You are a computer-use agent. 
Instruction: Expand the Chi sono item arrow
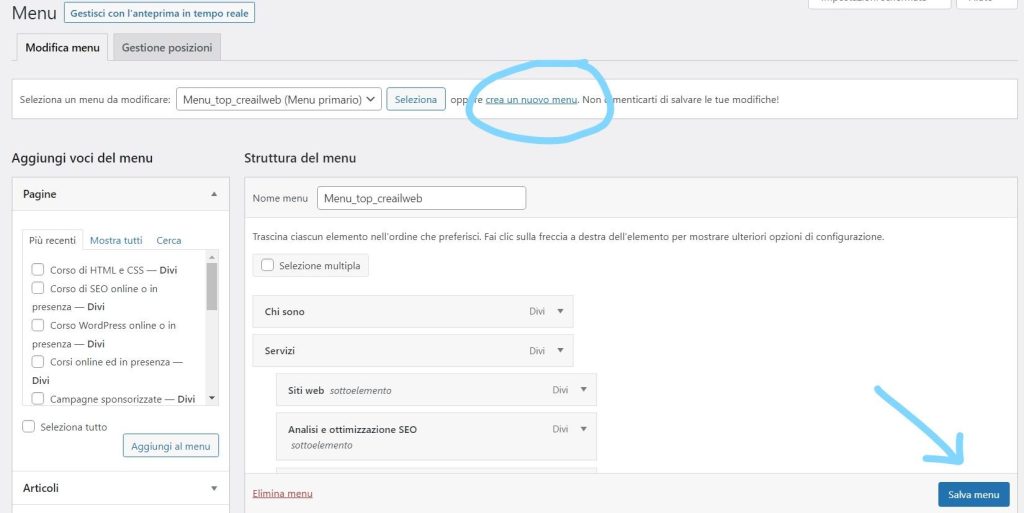click(x=560, y=311)
